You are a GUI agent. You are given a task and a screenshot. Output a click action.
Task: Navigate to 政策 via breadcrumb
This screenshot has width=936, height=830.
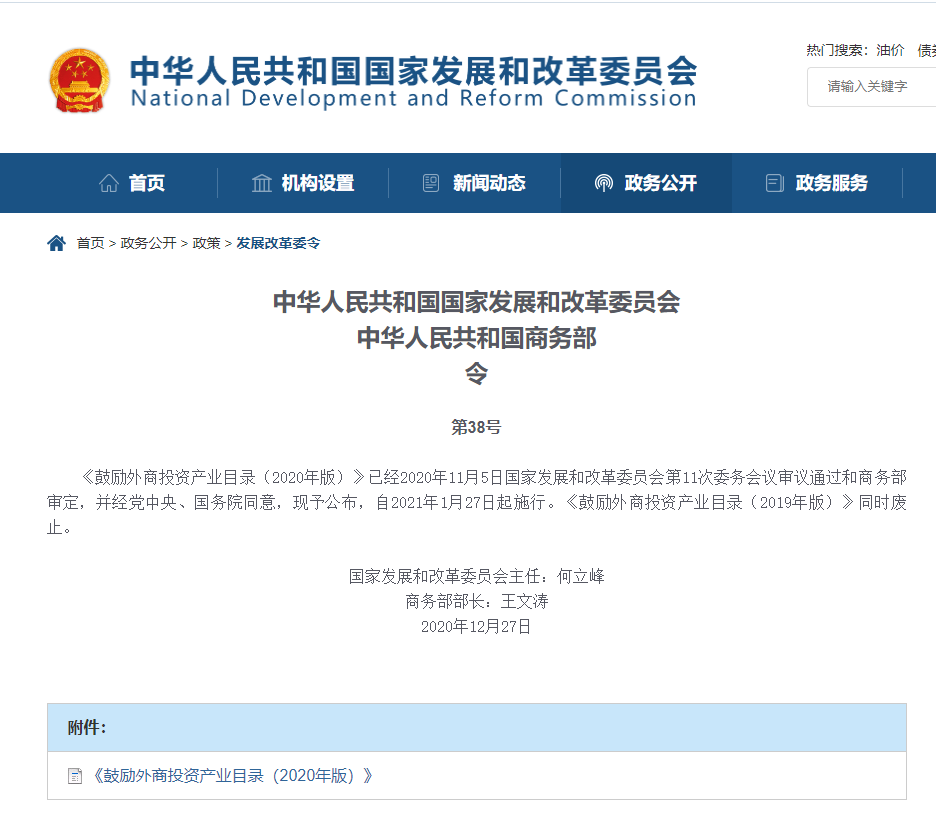[206, 243]
